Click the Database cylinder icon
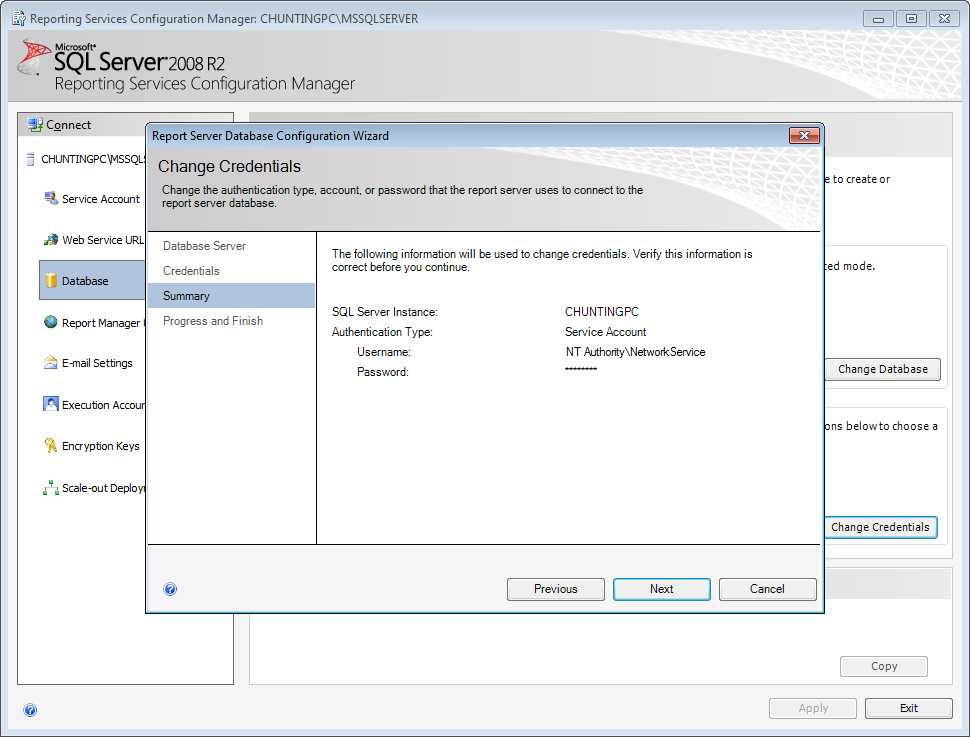This screenshot has height=737, width=970. (x=51, y=281)
